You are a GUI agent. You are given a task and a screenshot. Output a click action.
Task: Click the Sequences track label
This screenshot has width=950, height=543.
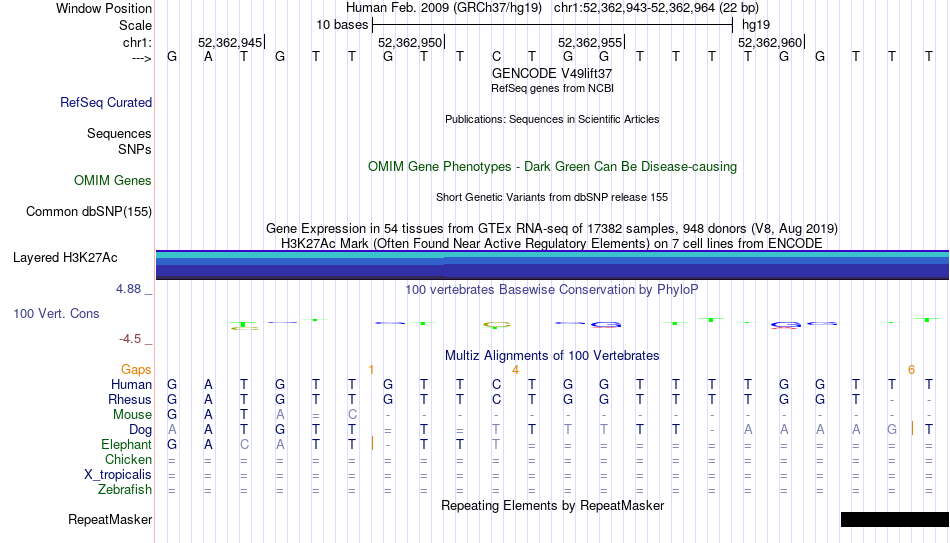click(119, 133)
